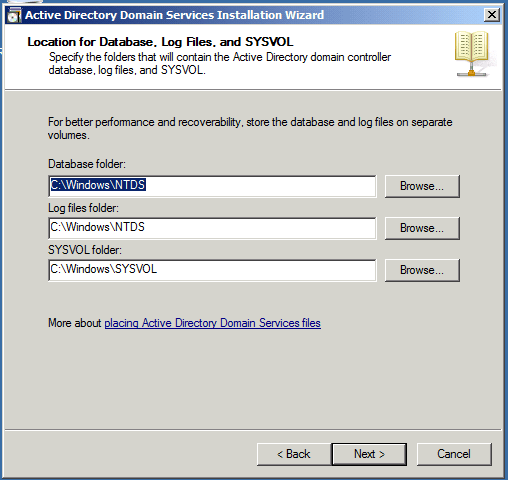Click the 'Log files folder:' label
Screen dimensions: 508x480
coord(83,208)
